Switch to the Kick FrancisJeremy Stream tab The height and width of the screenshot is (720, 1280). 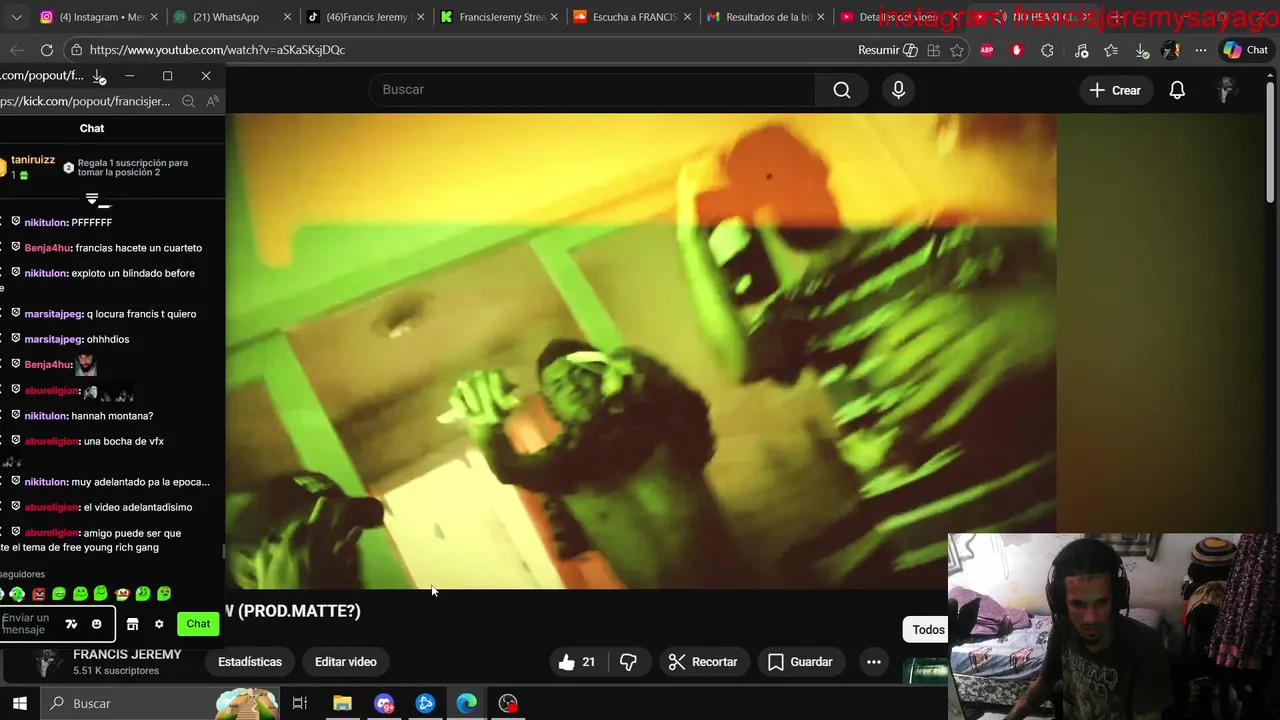(x=498, y=17)
